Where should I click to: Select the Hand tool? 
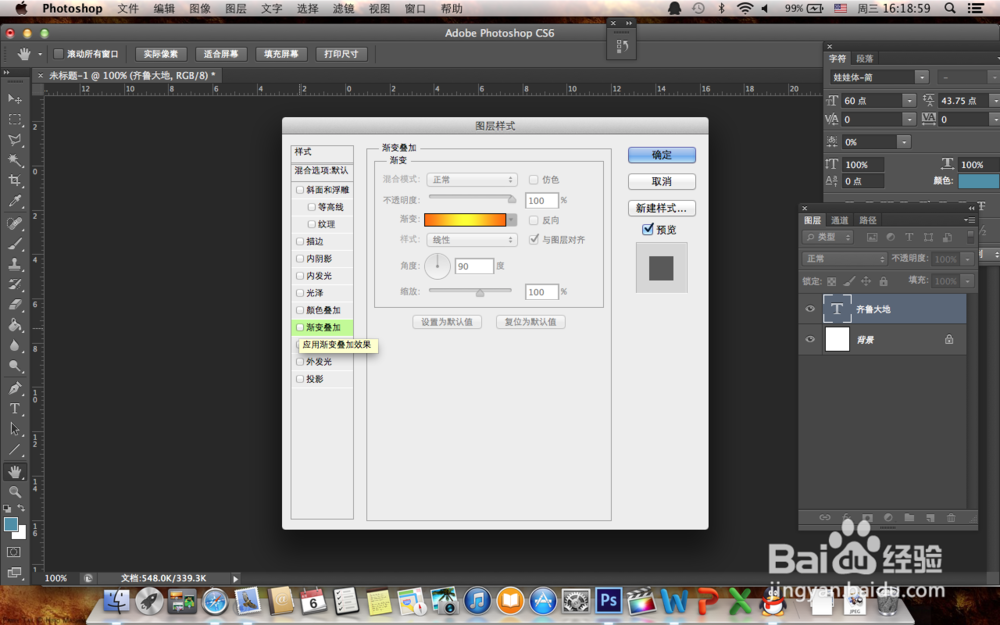tap(13, 473)
